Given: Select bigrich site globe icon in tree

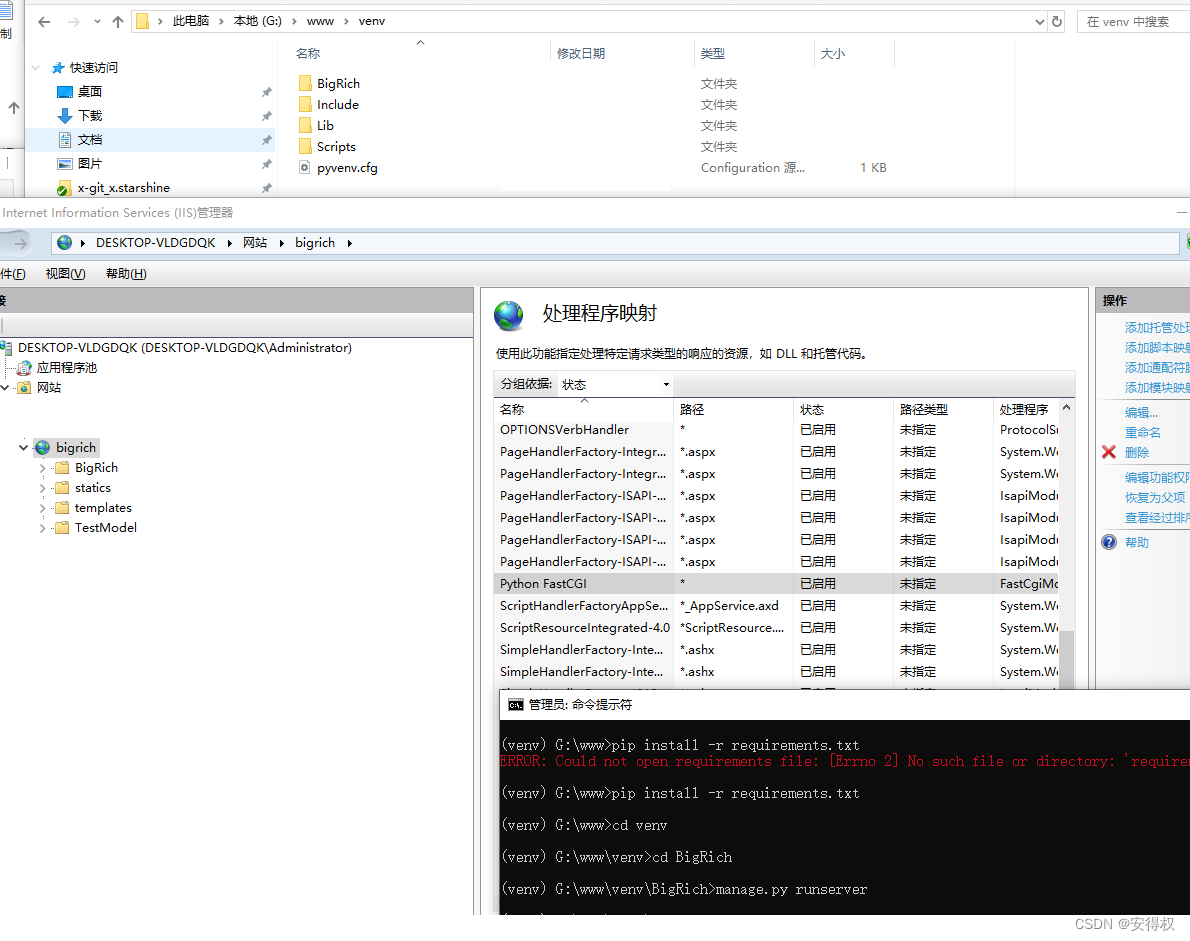Looking at the screenshot, I should pyautogui.click(x=42, y=448).
